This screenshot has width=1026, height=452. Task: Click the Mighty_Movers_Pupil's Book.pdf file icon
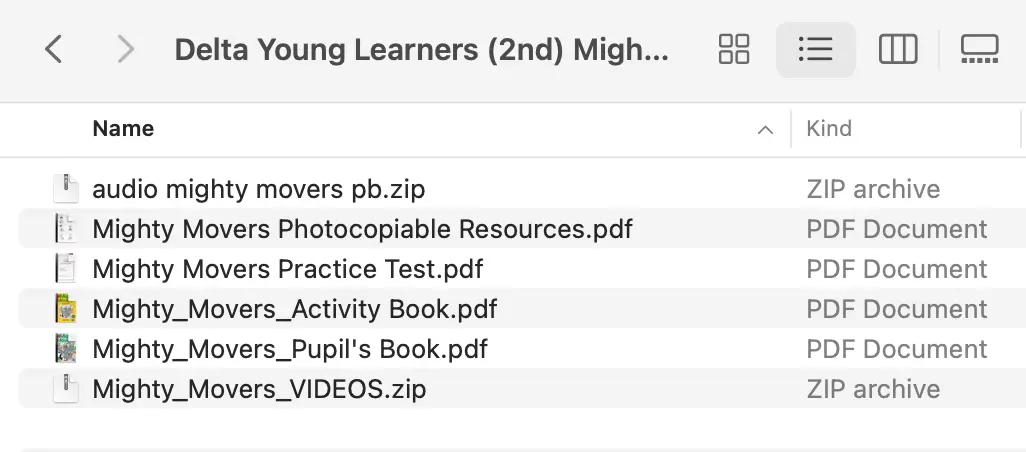(x=65, y=349)
